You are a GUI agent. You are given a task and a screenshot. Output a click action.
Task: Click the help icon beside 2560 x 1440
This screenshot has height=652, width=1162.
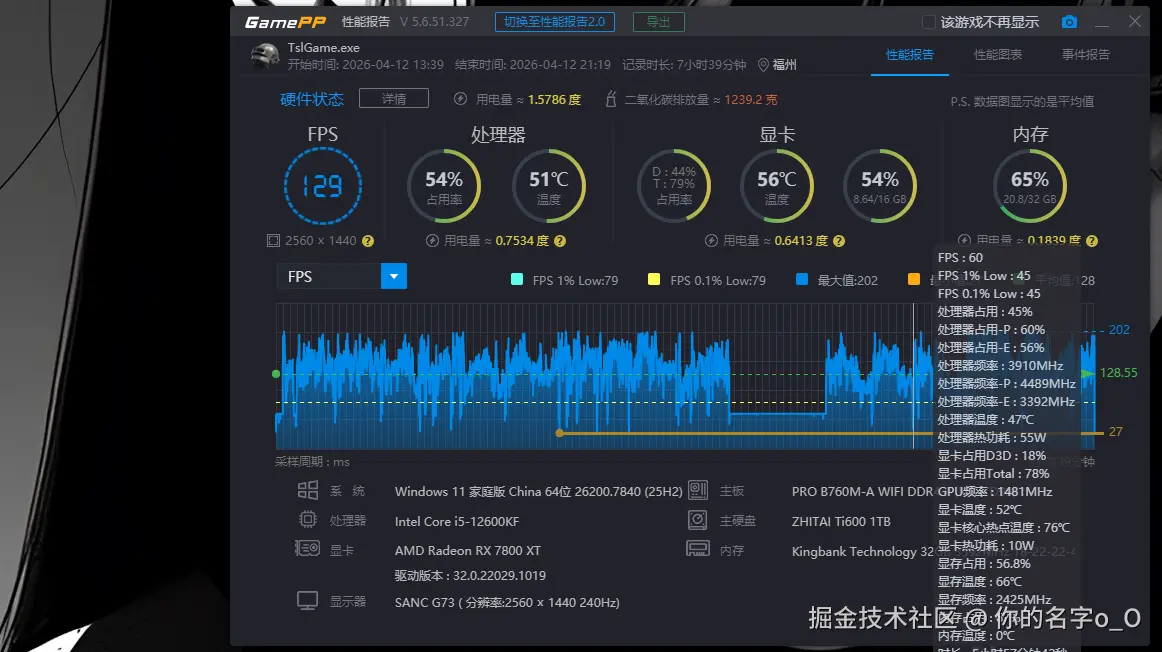[x=368, y=241]
